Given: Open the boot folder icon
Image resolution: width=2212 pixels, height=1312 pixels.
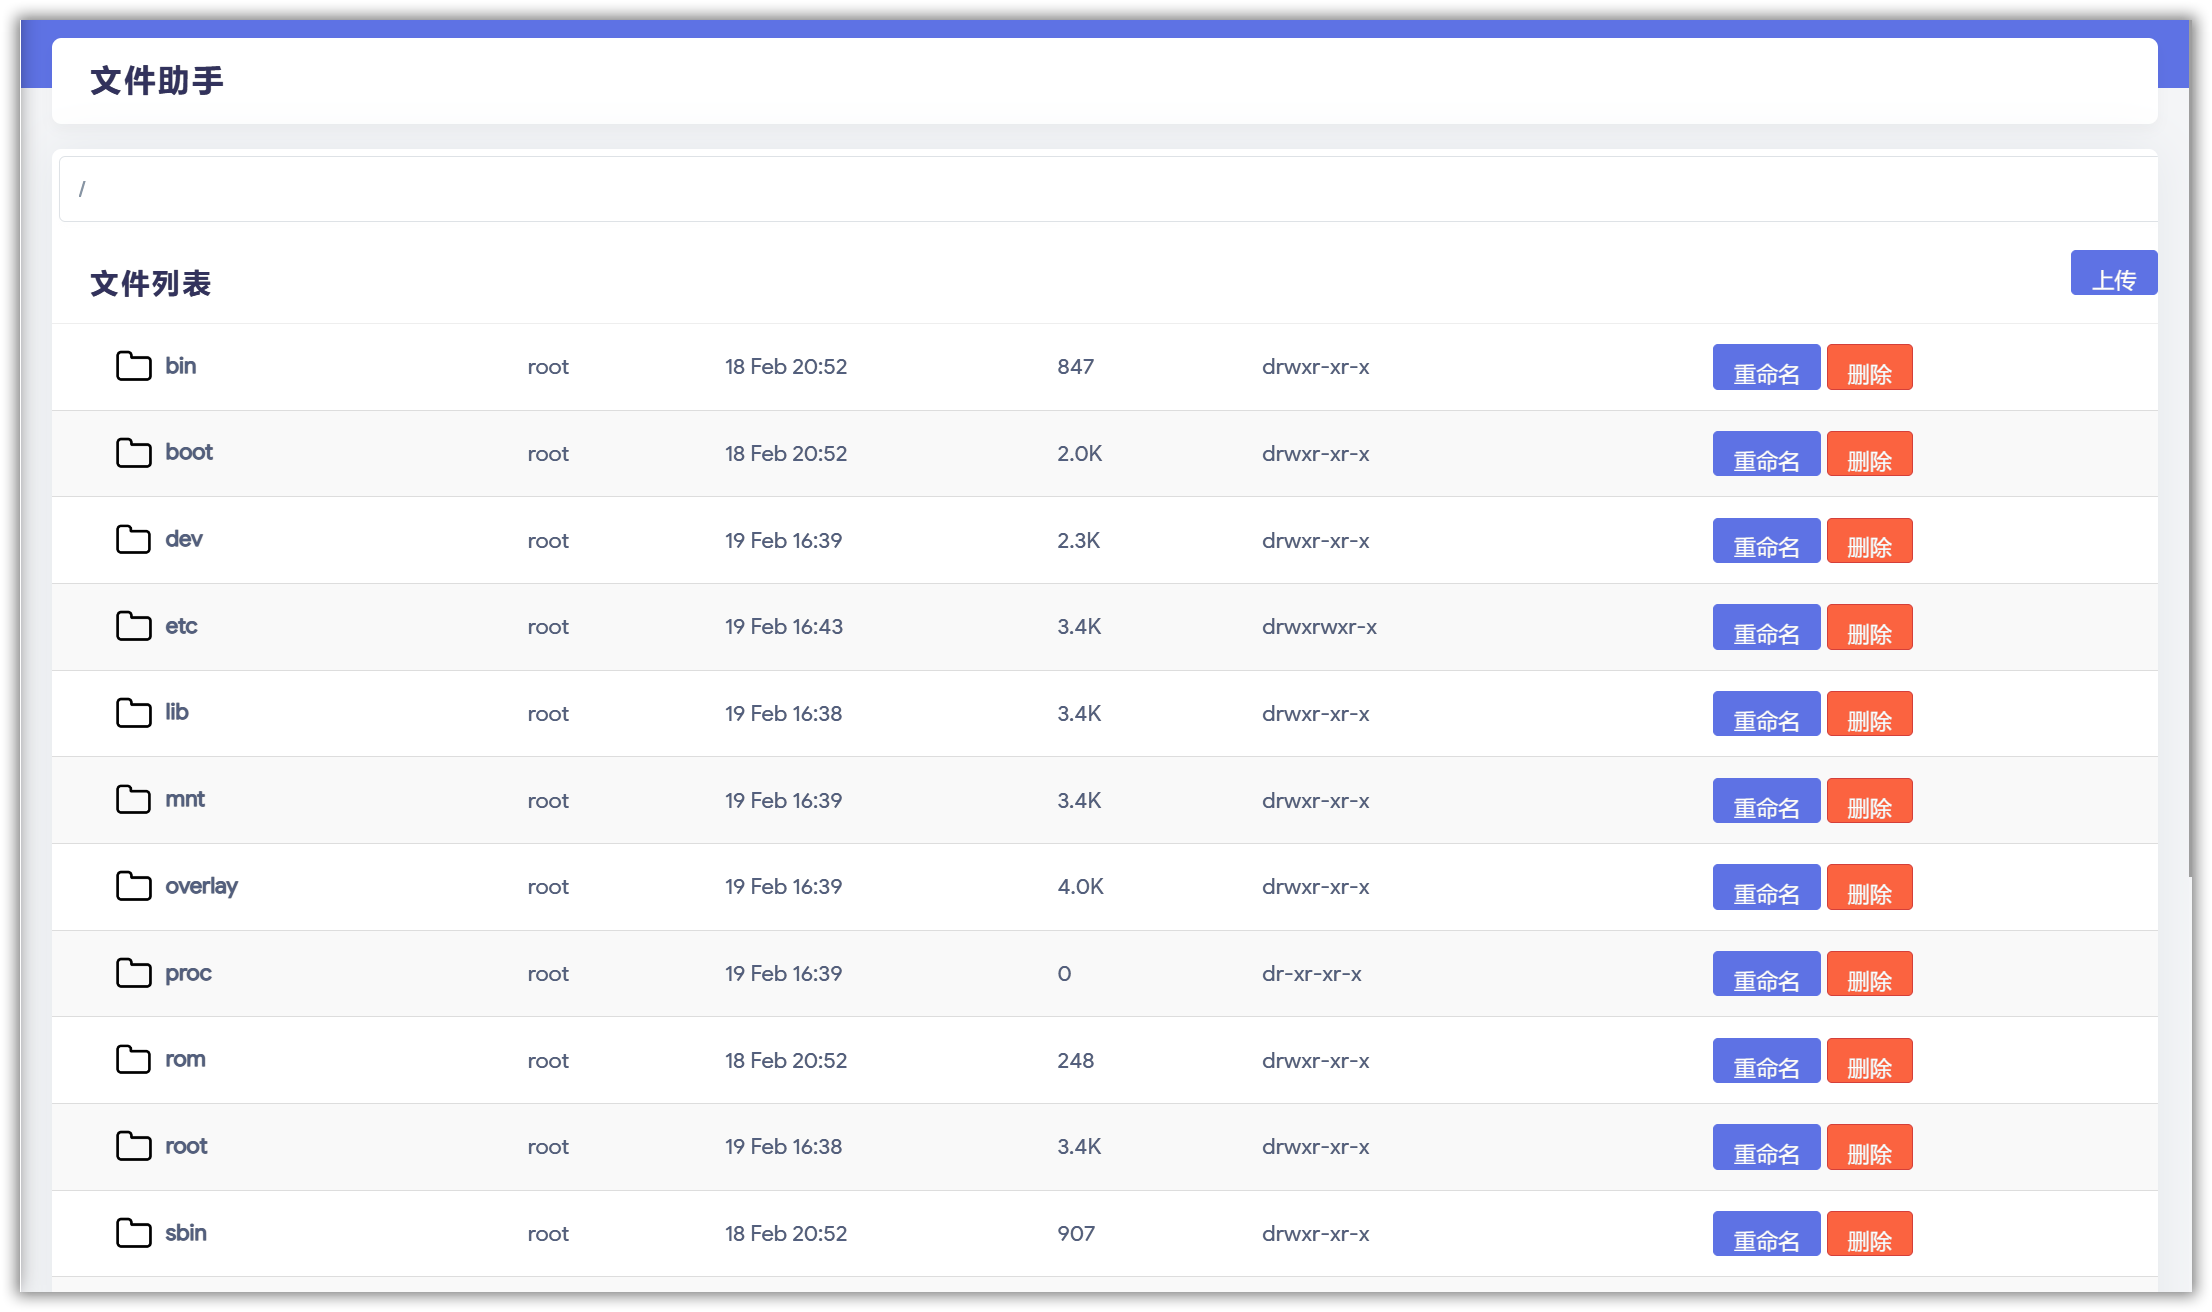Looking at the screenshot, I should coord(133,453).
